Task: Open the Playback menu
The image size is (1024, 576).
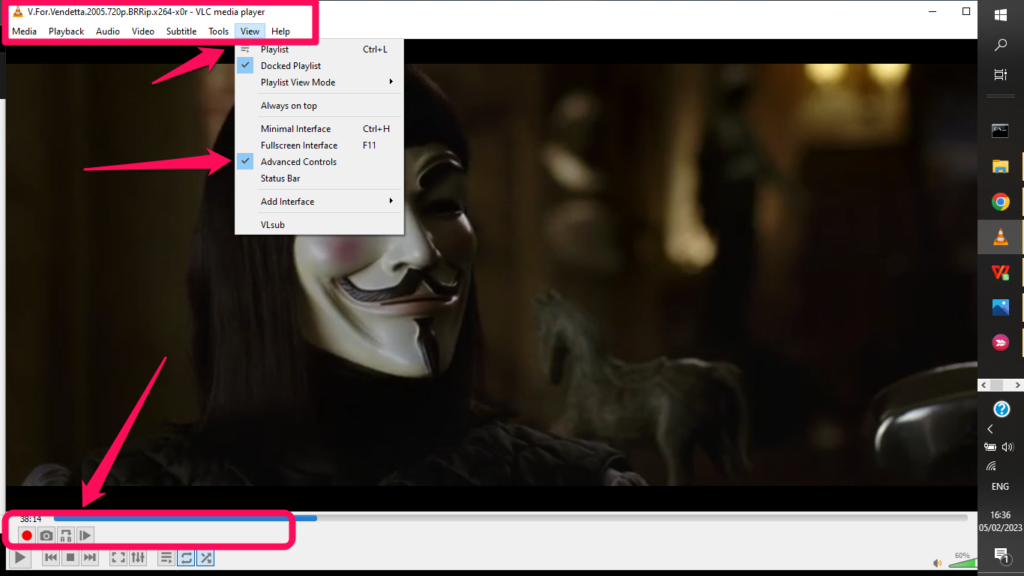Action: (x=66, y=31)
